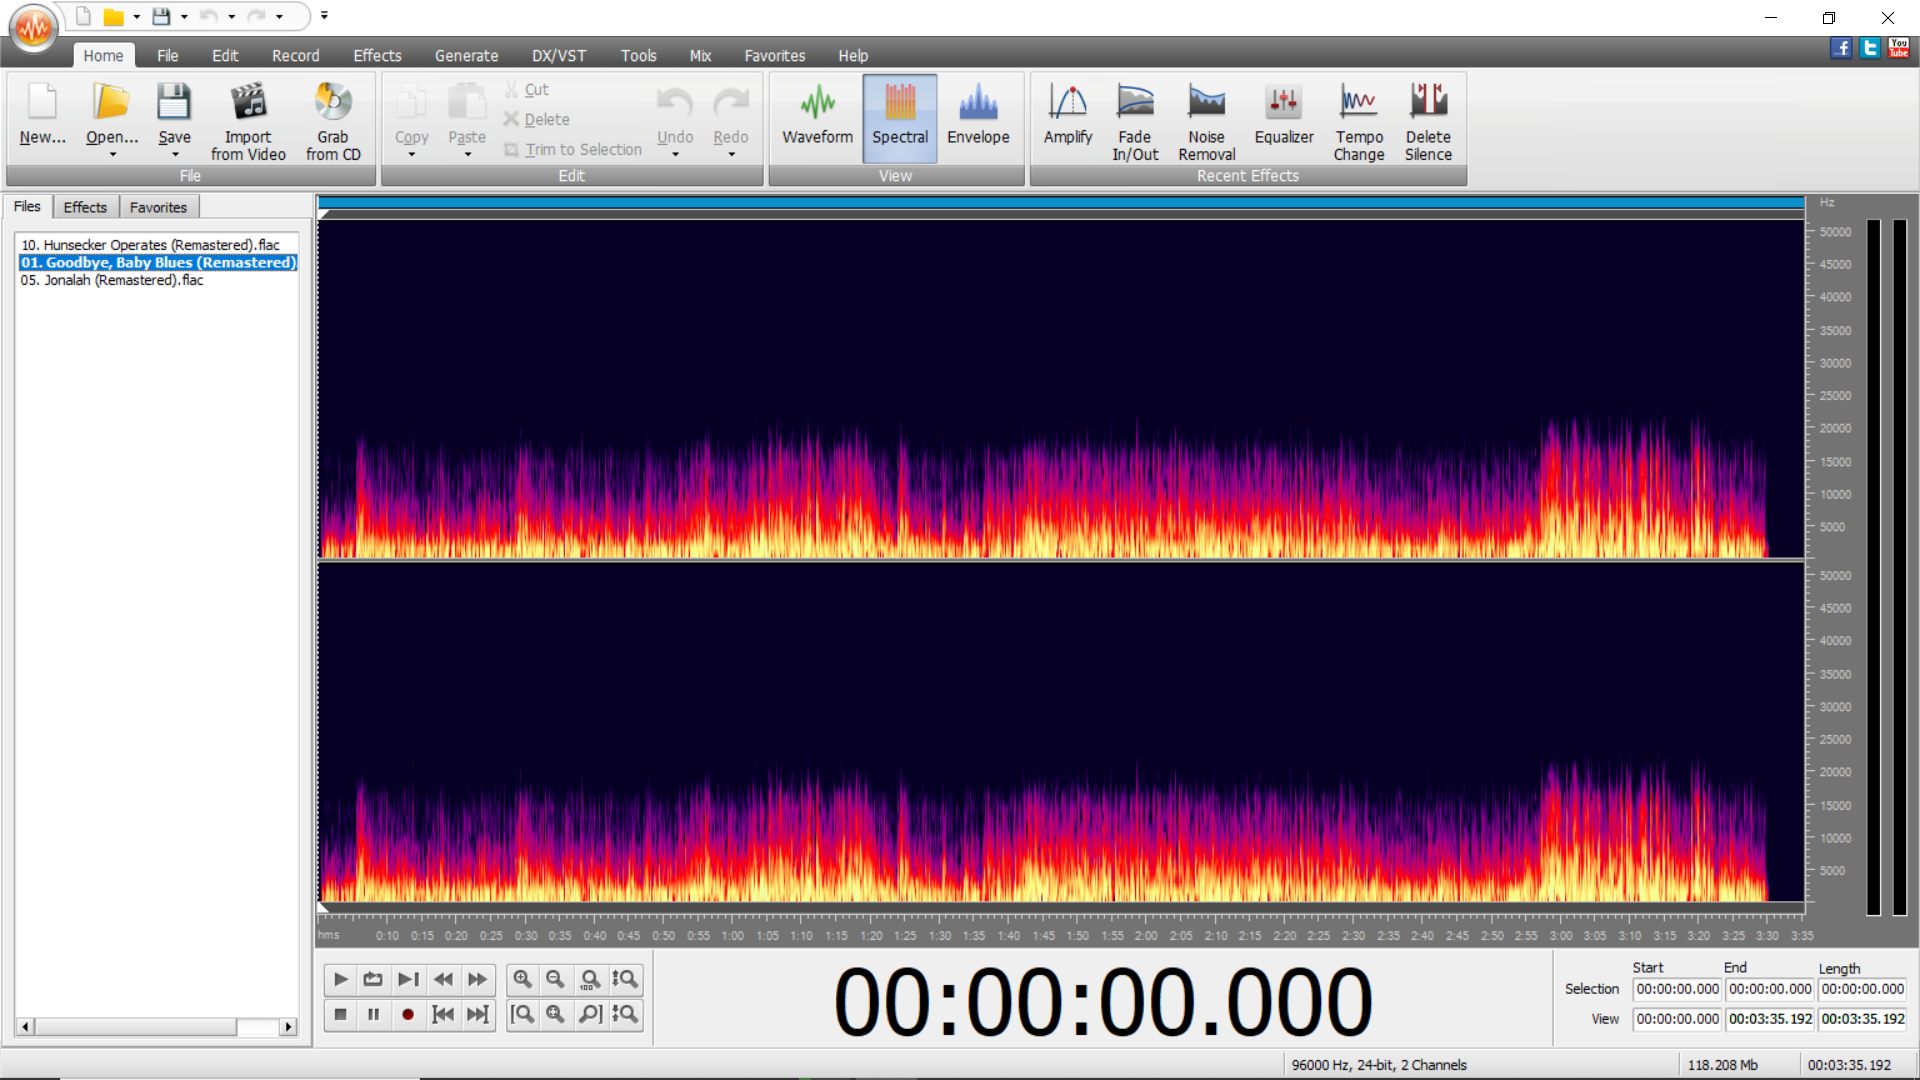The width and height of the screenshot is (1920, 1080).
Task: Click the zoom in magnifier
Action: click(522, 979)
